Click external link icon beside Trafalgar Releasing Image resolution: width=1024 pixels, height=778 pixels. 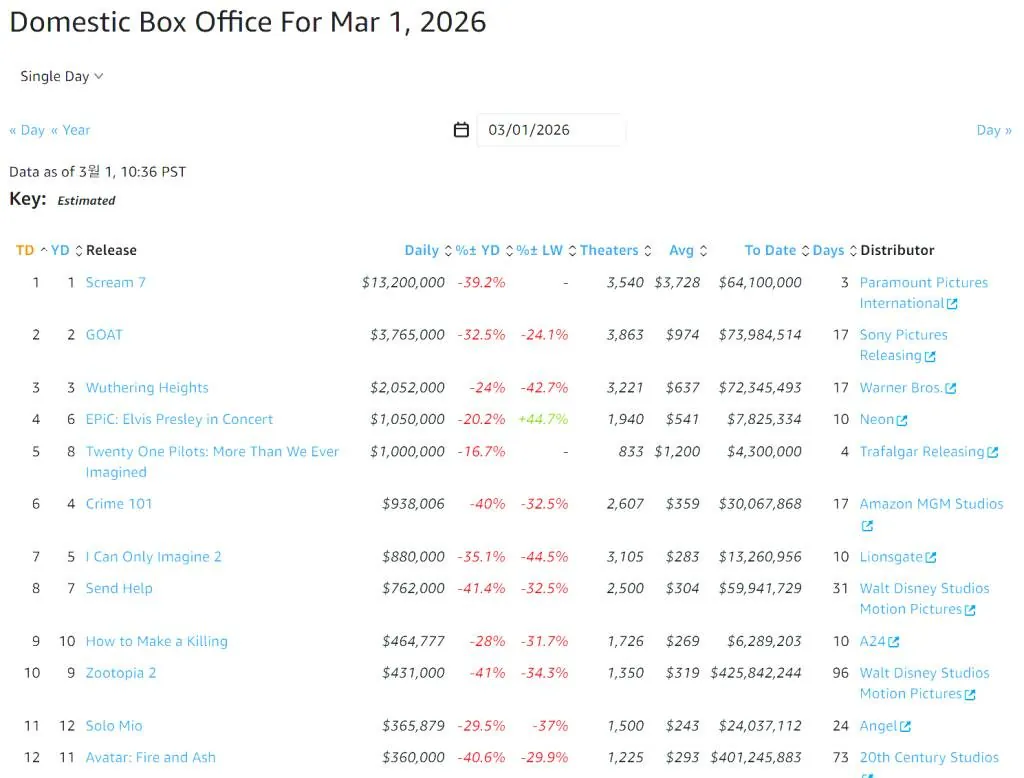[993, 452]
